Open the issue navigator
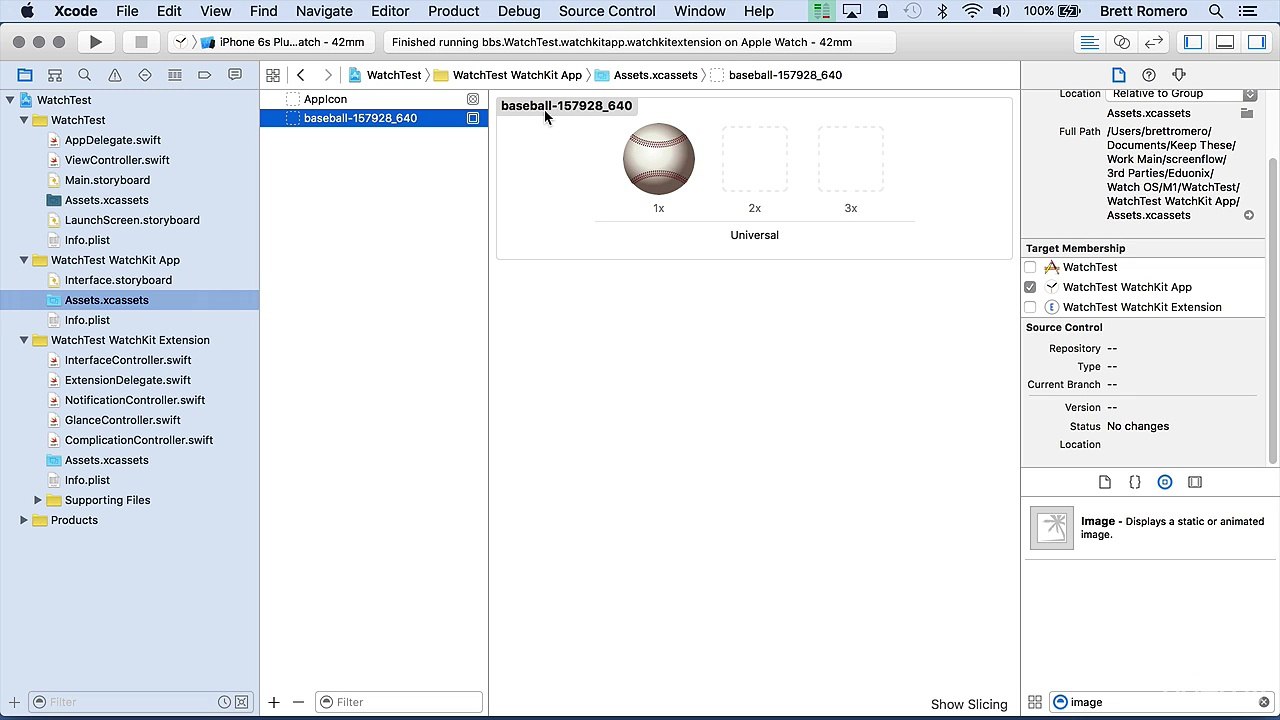Image resolution: width=1280 pixels, height=720 pixels. pyautogui.click(x=115, y=75)
